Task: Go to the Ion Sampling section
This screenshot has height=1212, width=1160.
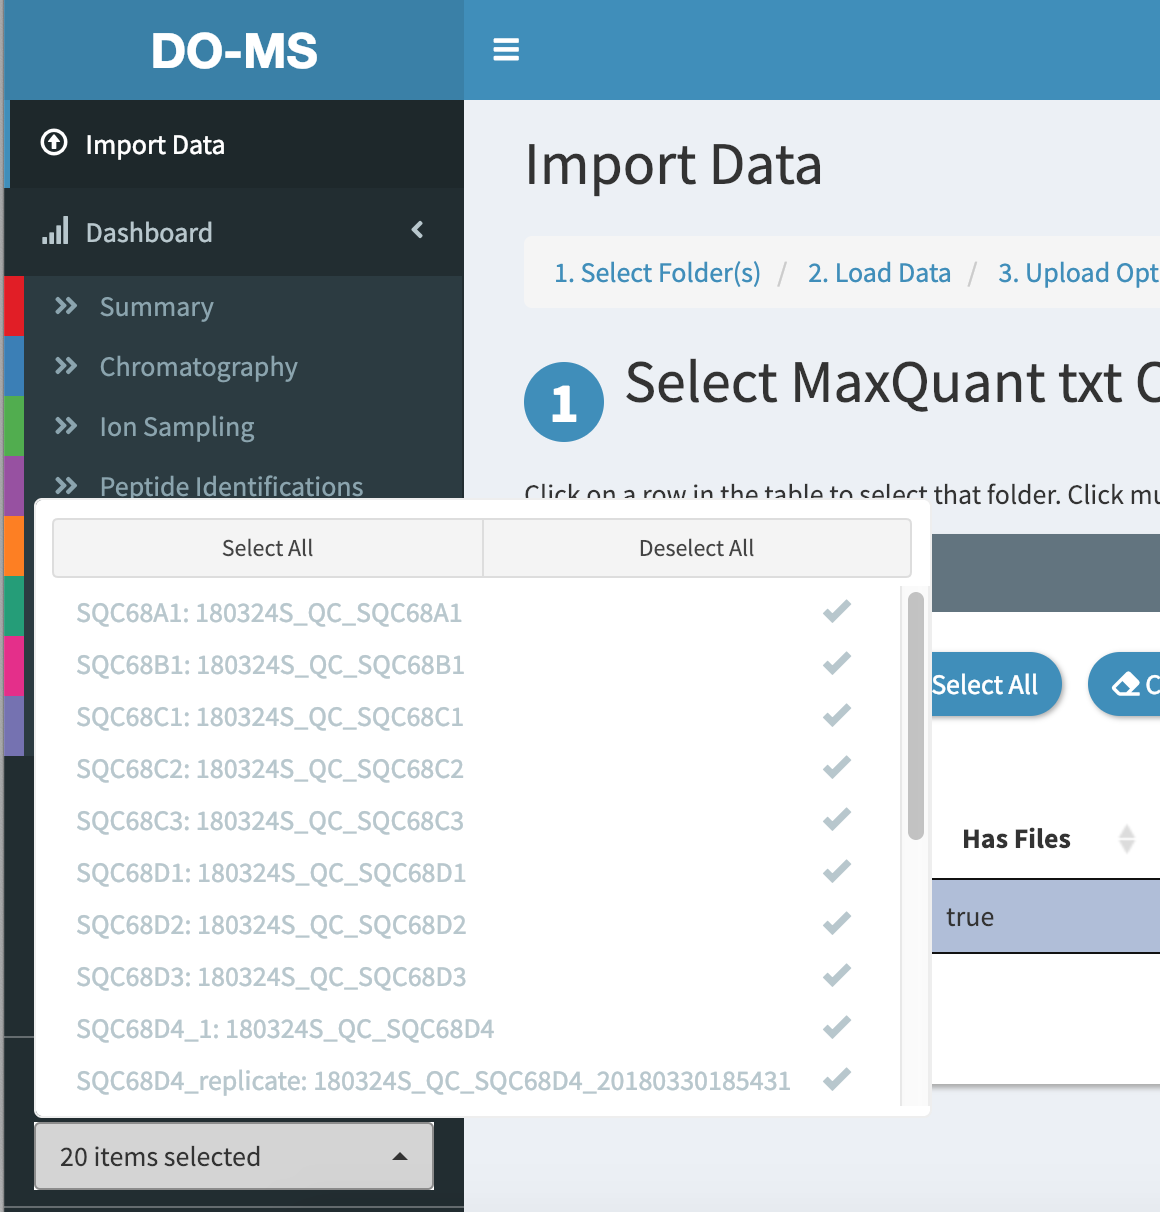Action: coord(177,427)
